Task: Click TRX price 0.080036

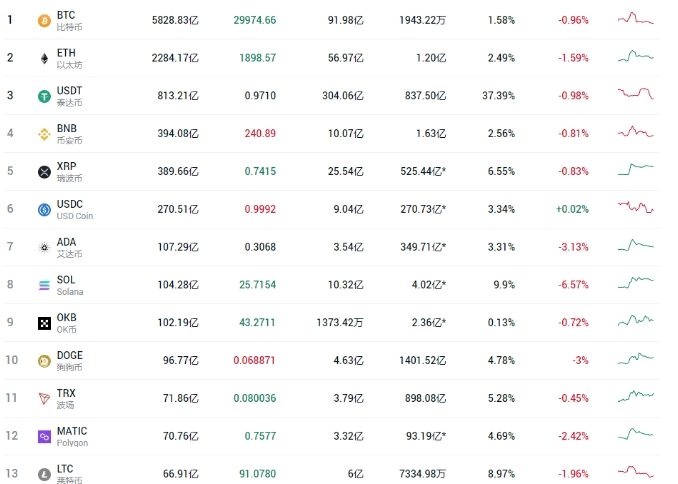Action: coord(255,398)
